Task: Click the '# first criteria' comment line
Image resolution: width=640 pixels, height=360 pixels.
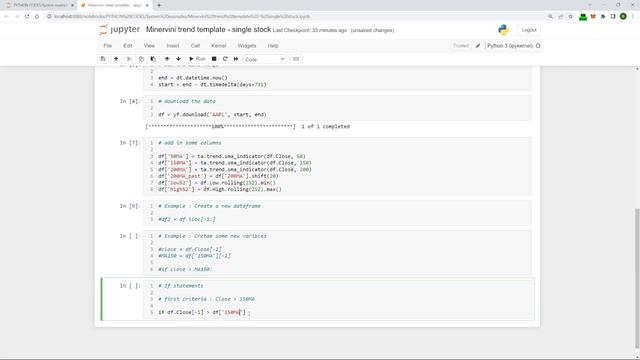Action: click(x=206, y=299)
